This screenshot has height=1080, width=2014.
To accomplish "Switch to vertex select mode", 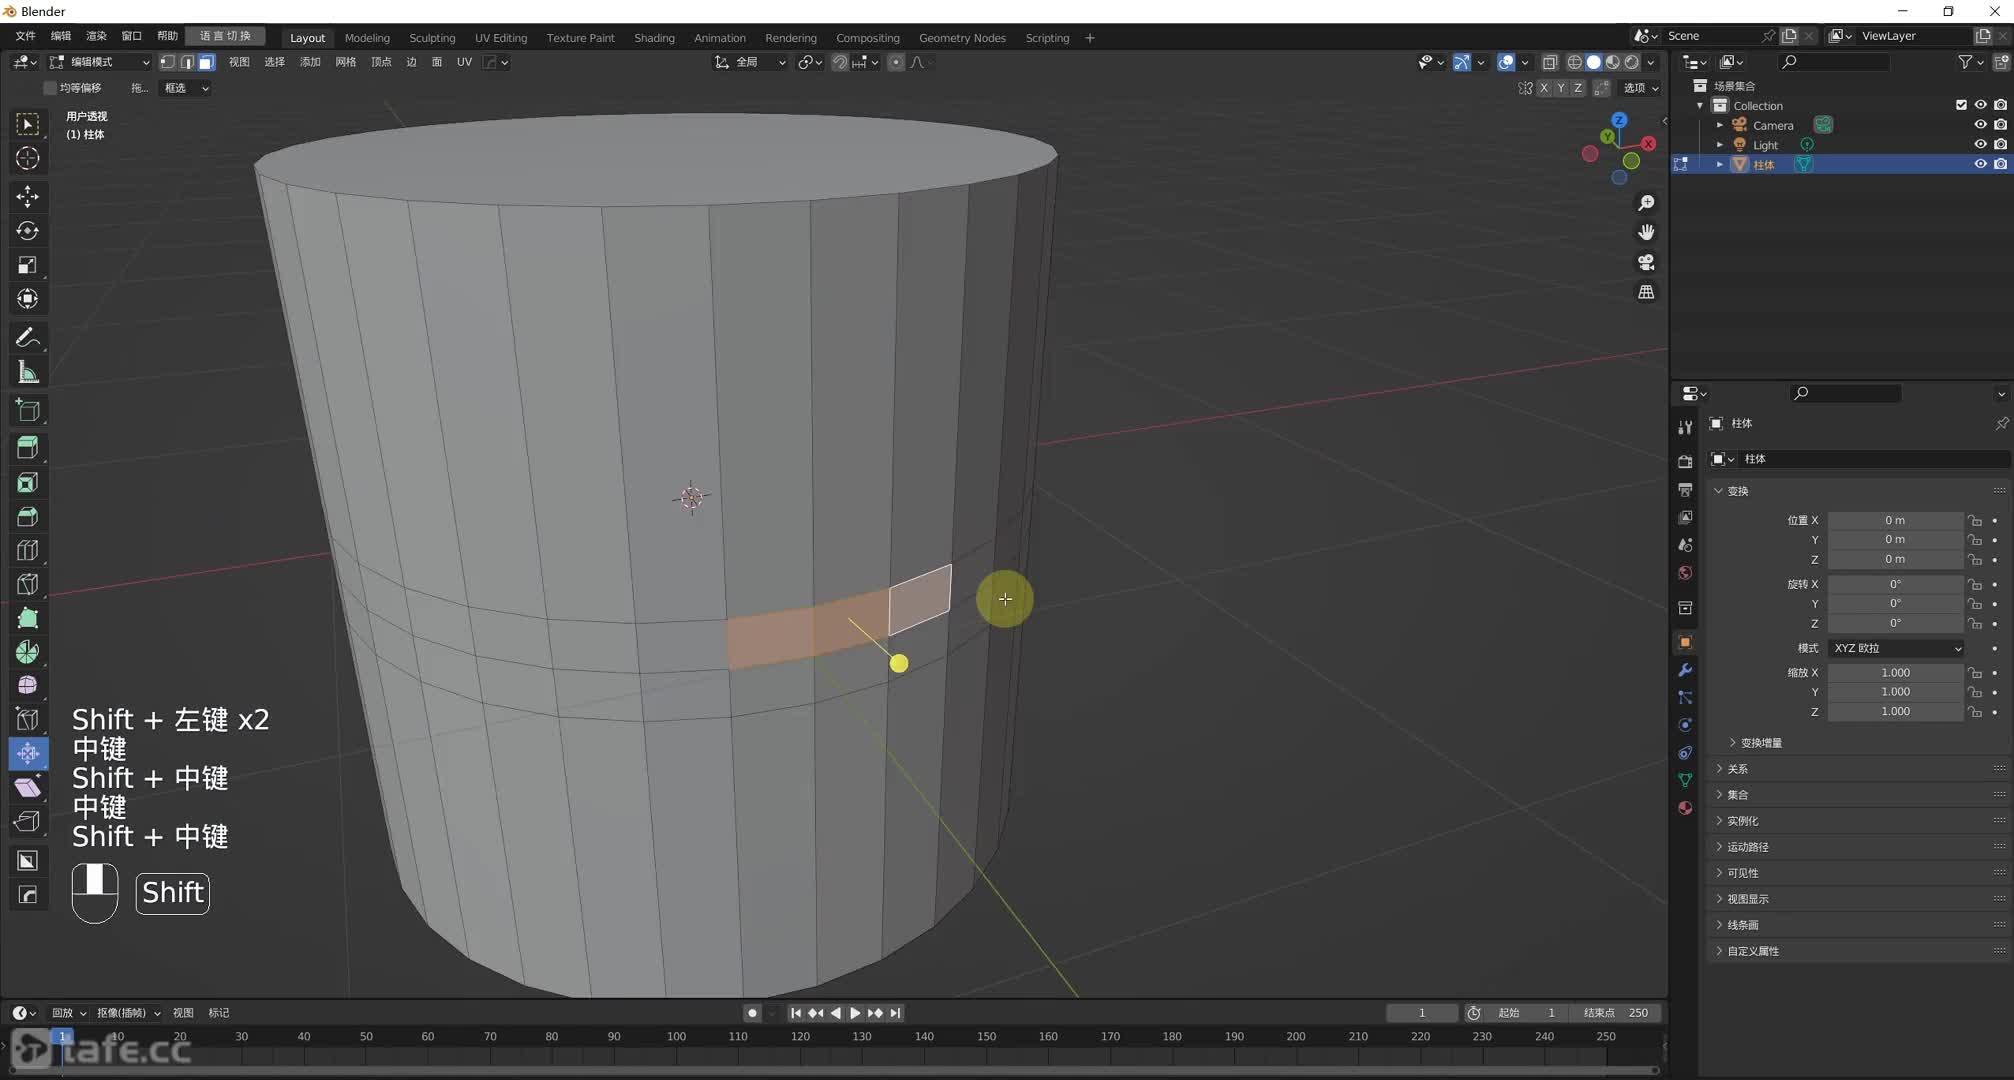I will 168,62.
